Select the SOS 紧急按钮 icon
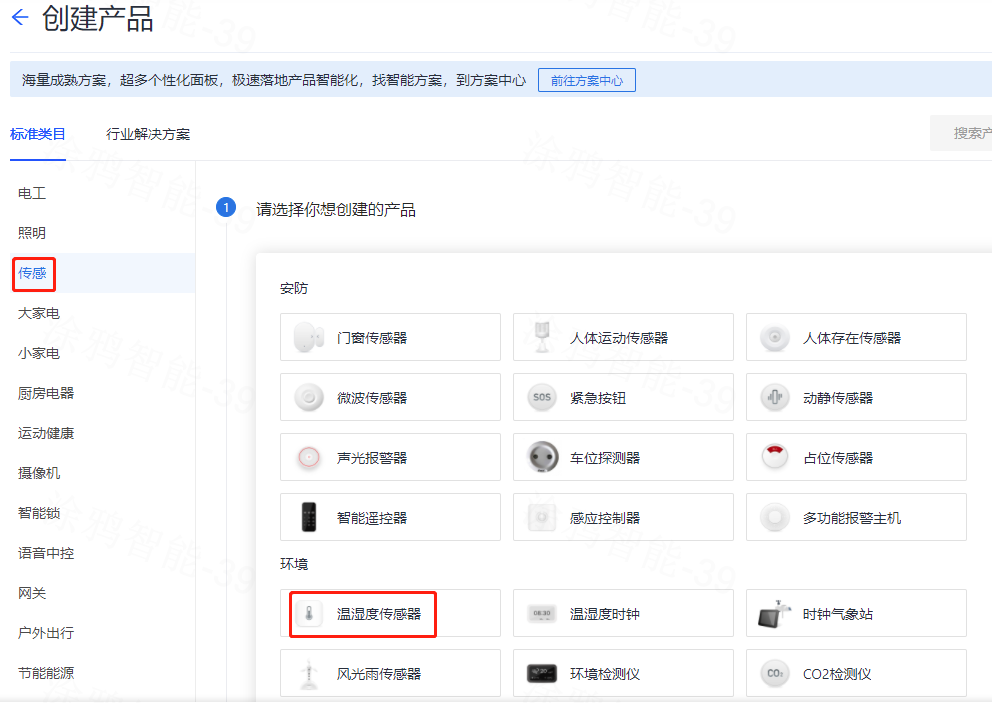 tap(542, 398)
